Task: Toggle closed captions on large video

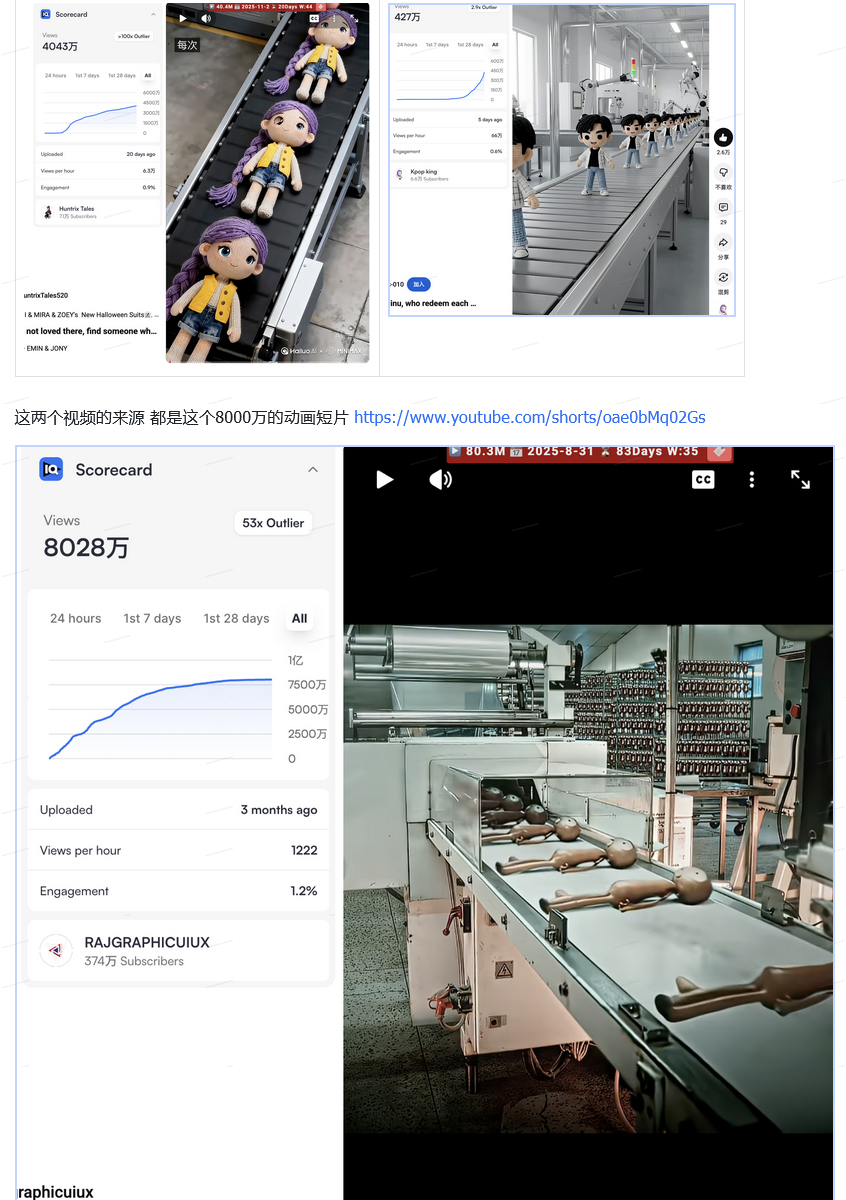Action: 703,480
